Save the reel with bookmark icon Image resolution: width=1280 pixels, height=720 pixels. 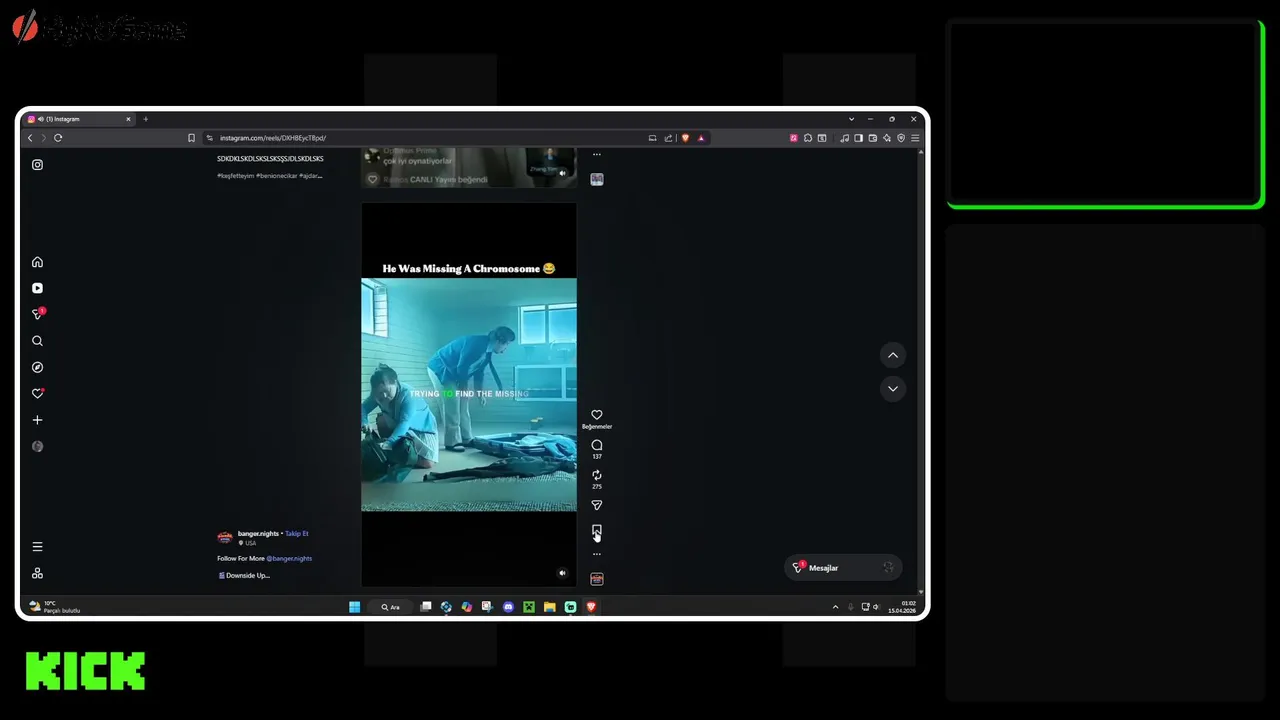pyautogui.click(x=597, y=531)
